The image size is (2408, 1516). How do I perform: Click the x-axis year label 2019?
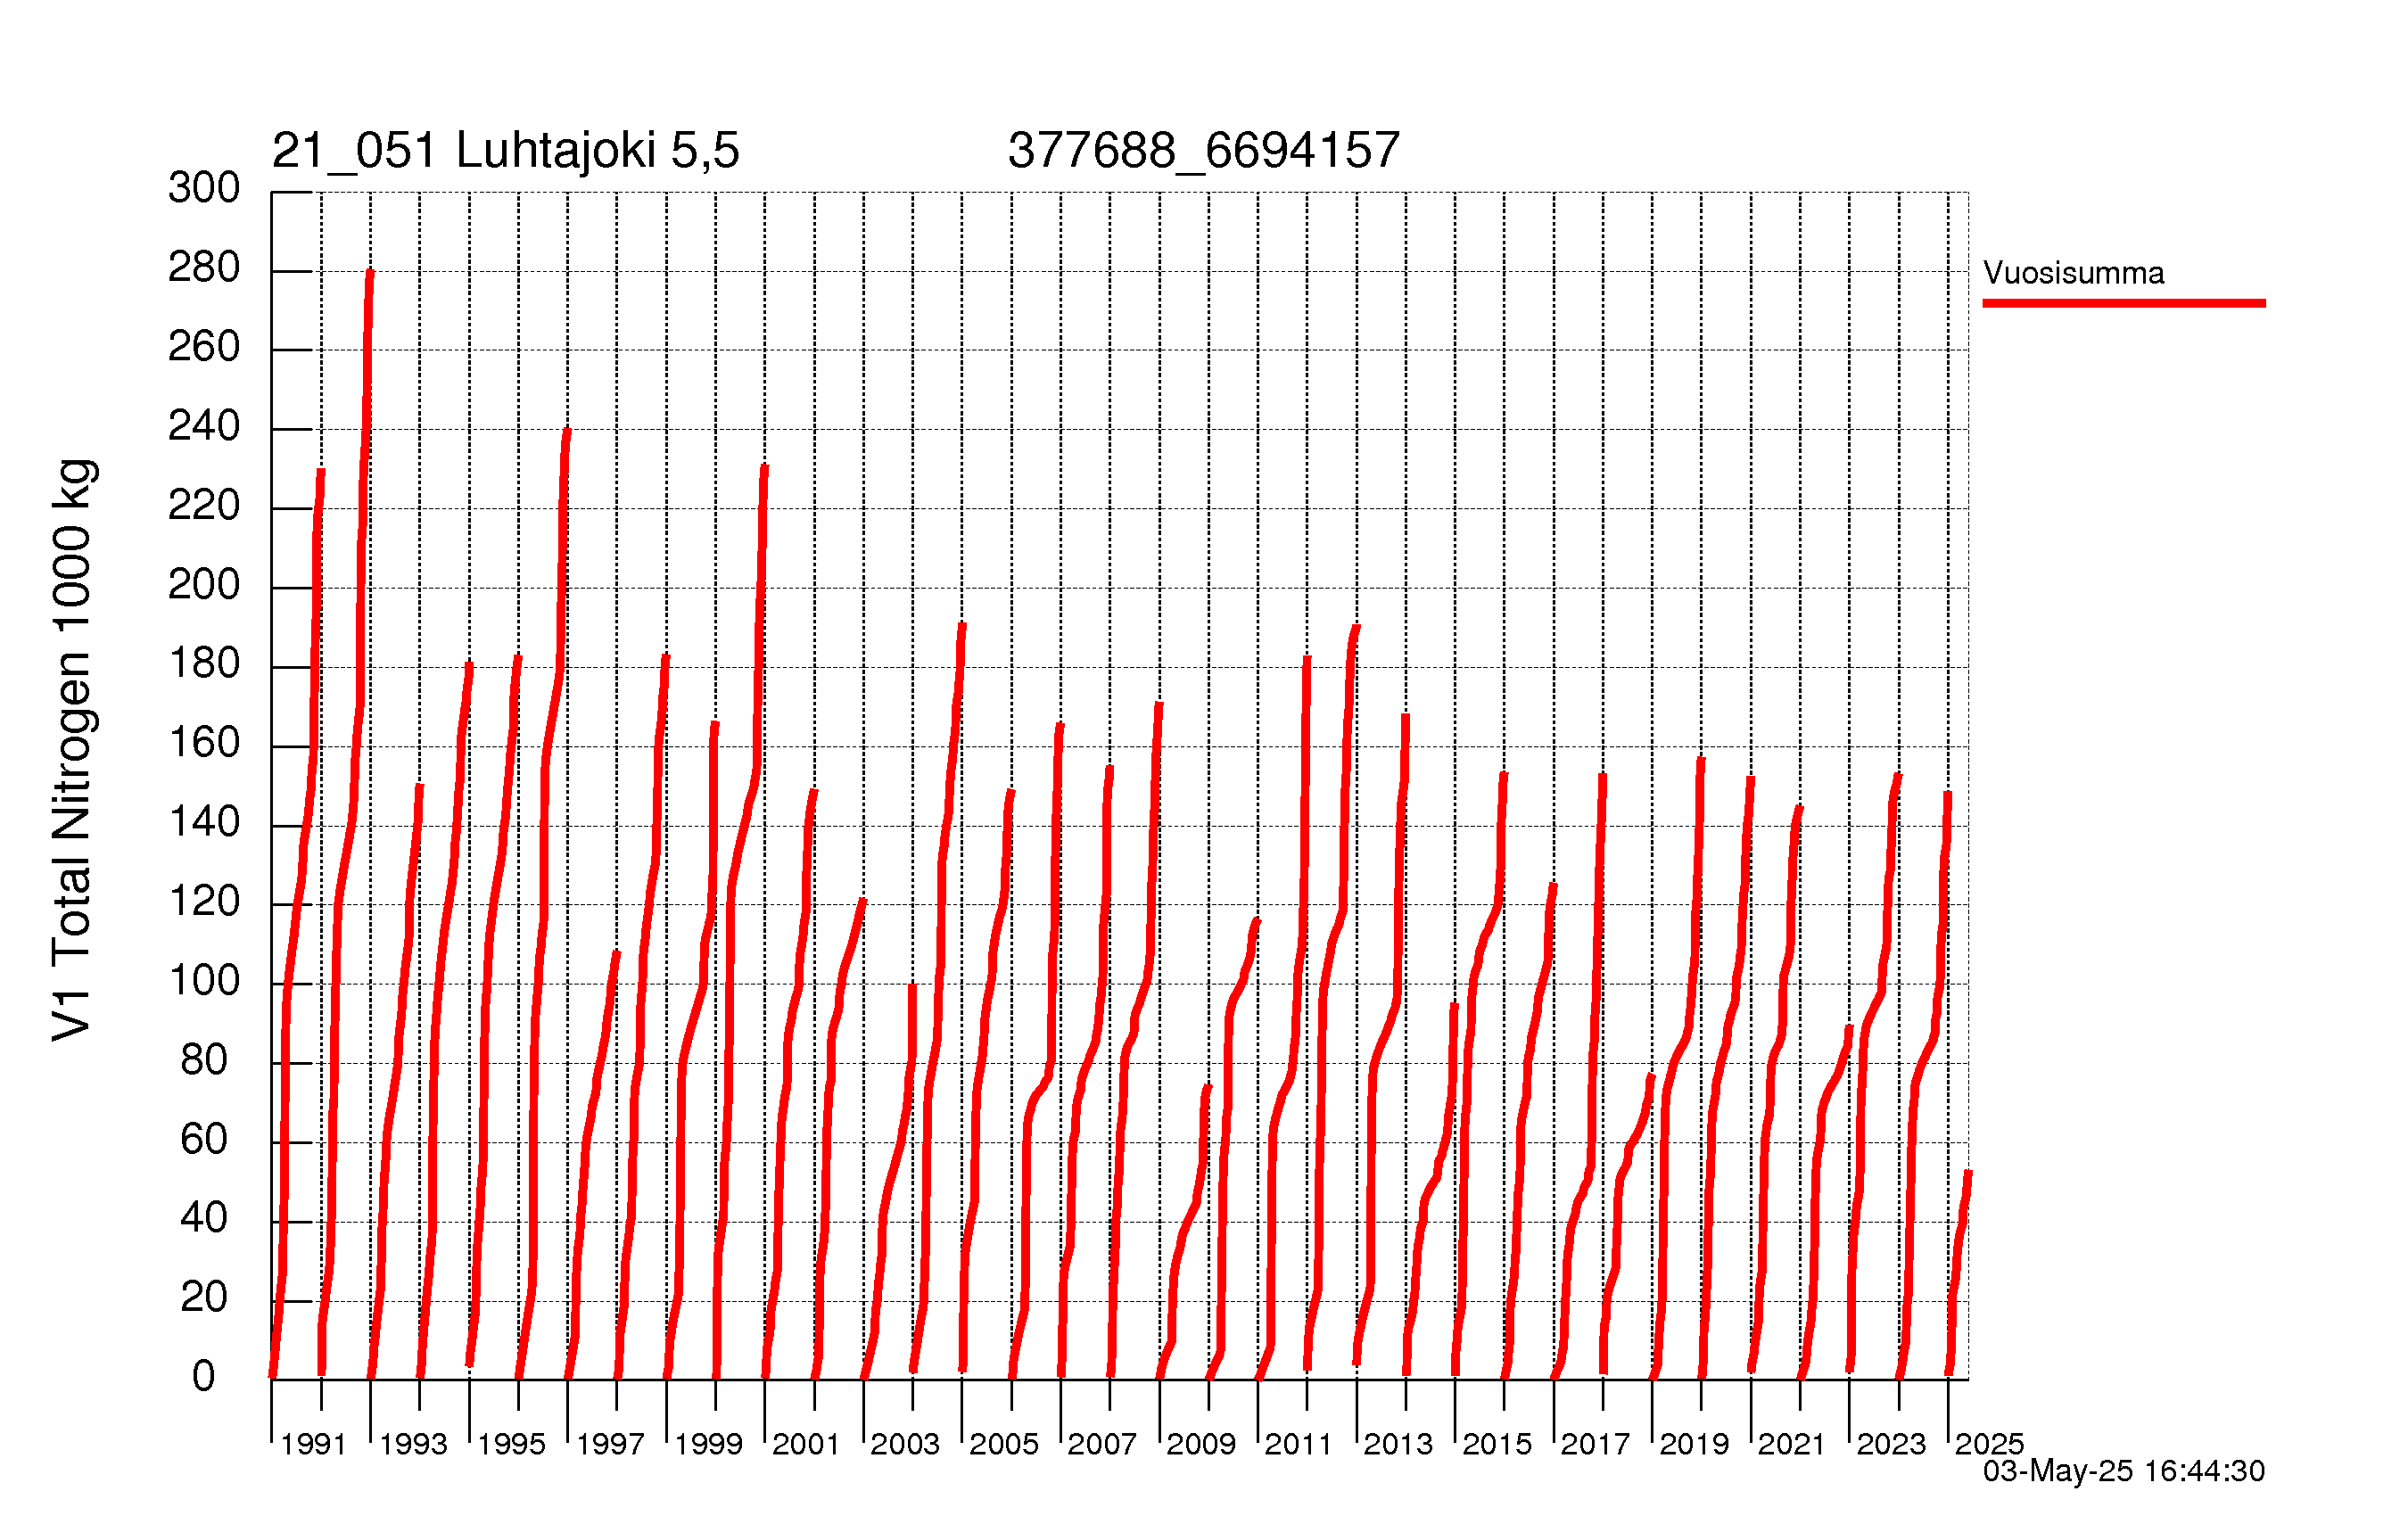pos(1694,1444)
